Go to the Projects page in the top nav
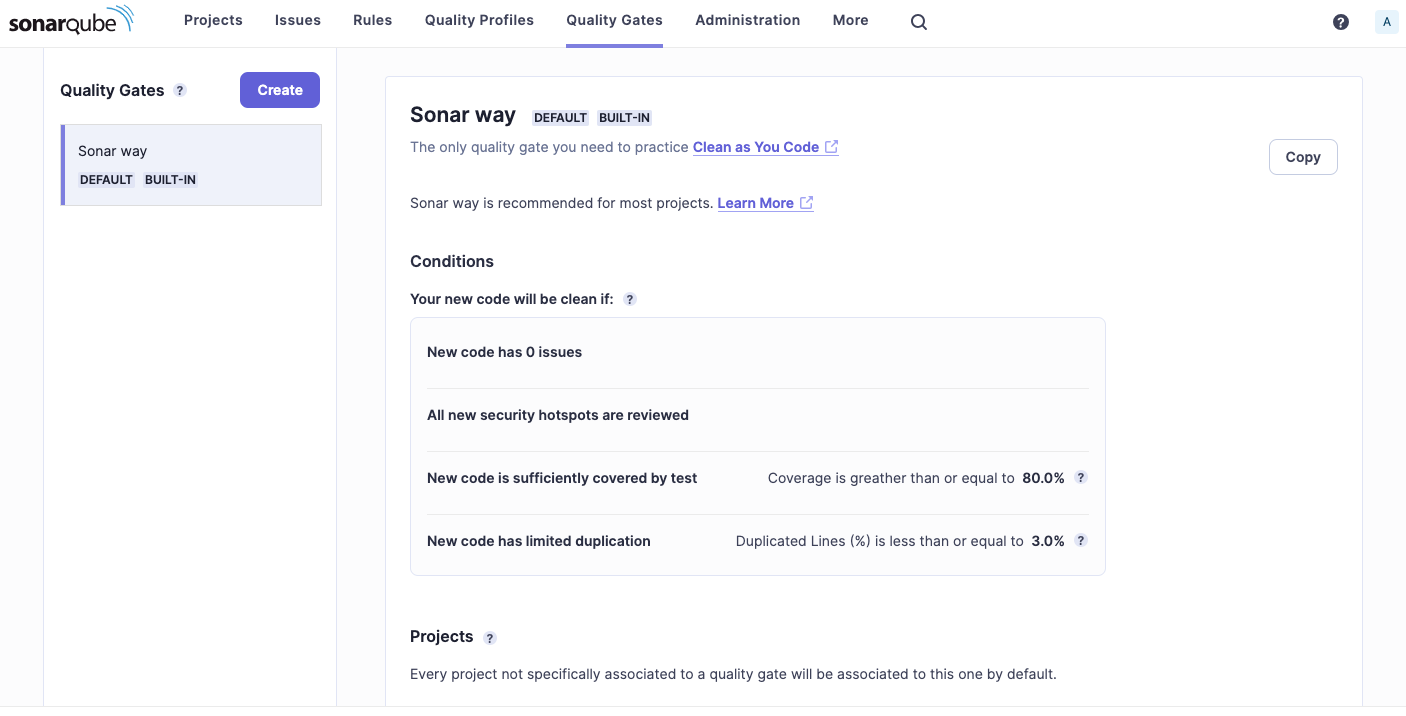The image size is (1406, 716). click(213, 20)
